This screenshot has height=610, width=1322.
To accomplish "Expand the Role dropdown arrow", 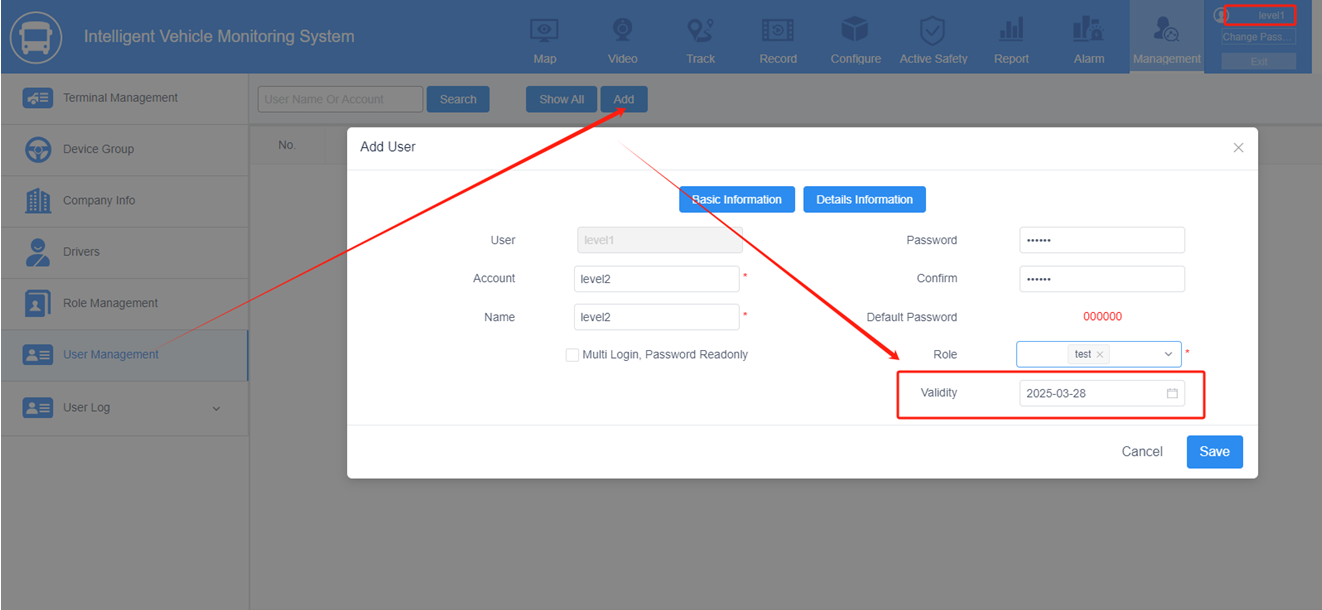I will tap(1168, 355).
